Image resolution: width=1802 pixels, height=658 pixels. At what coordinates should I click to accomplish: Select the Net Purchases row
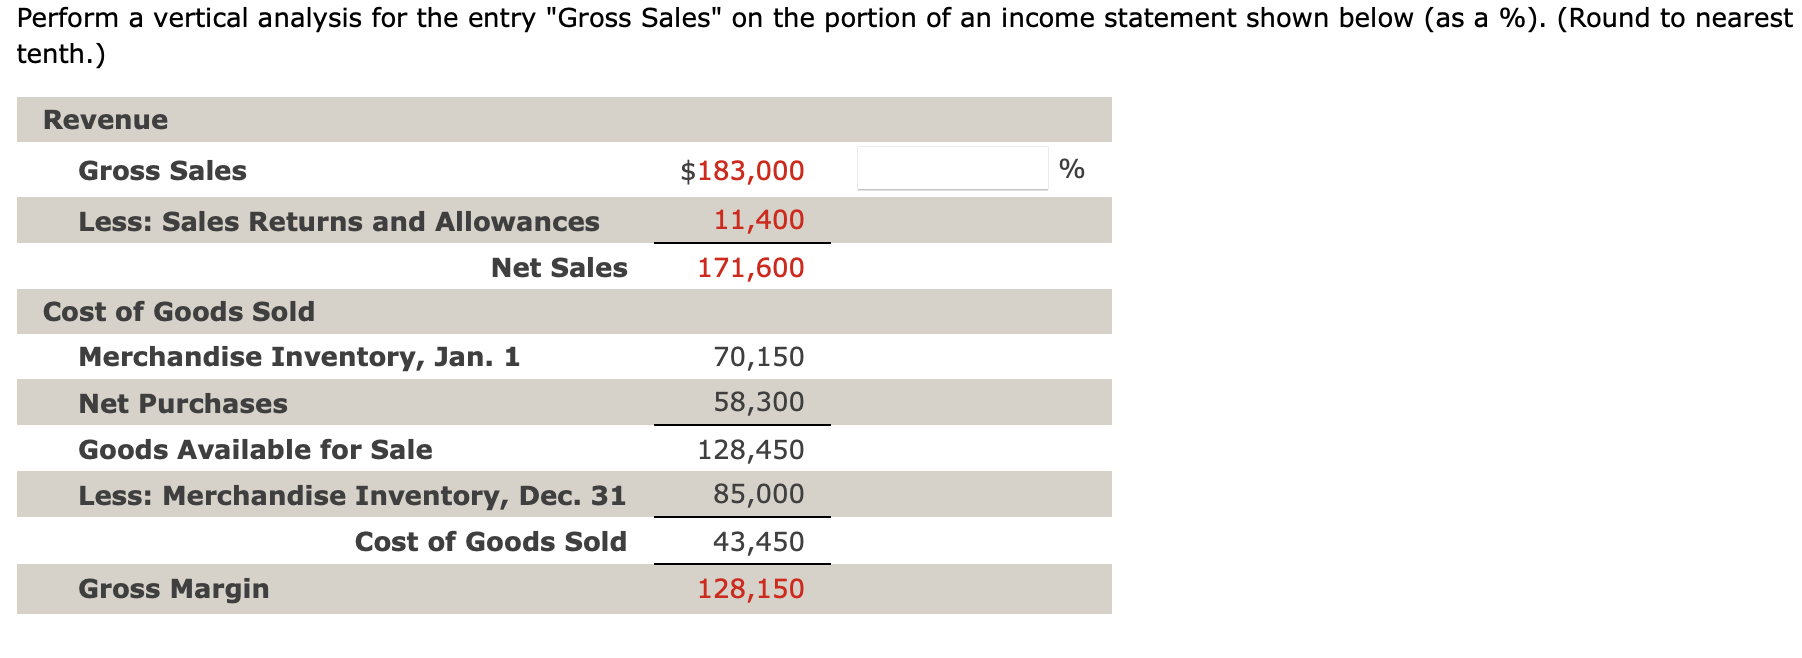click(x=182, y=403)
